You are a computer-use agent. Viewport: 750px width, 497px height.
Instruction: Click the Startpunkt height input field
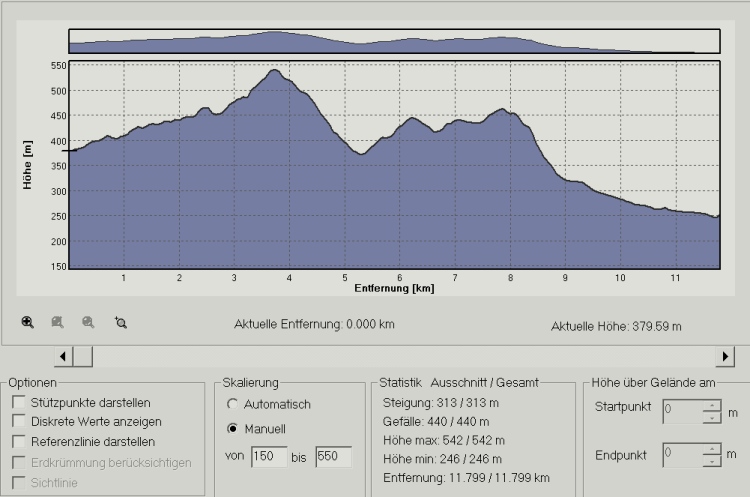683,411
